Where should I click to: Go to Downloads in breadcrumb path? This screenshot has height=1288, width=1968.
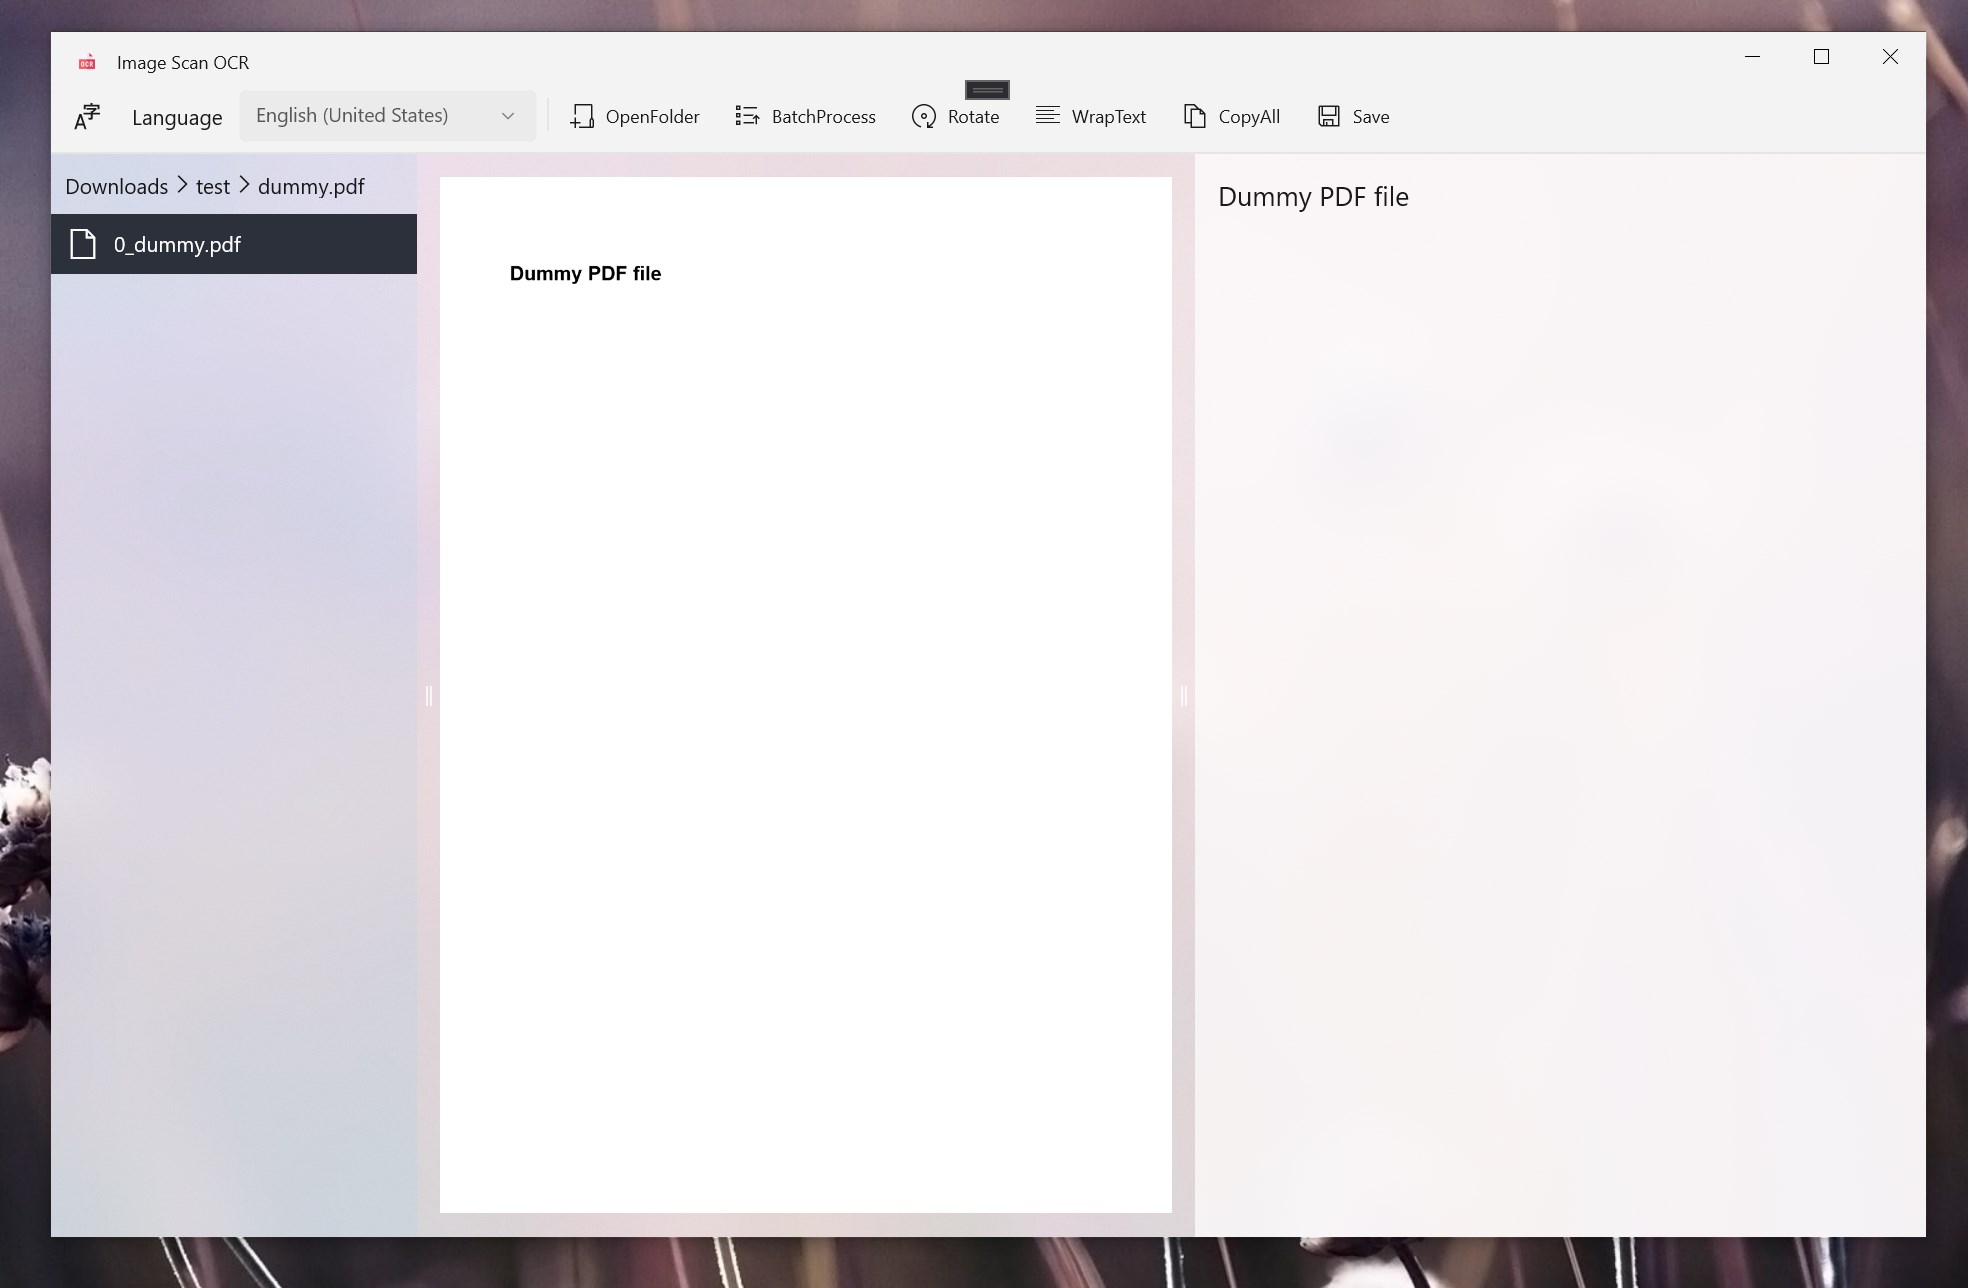coord(116,187)
